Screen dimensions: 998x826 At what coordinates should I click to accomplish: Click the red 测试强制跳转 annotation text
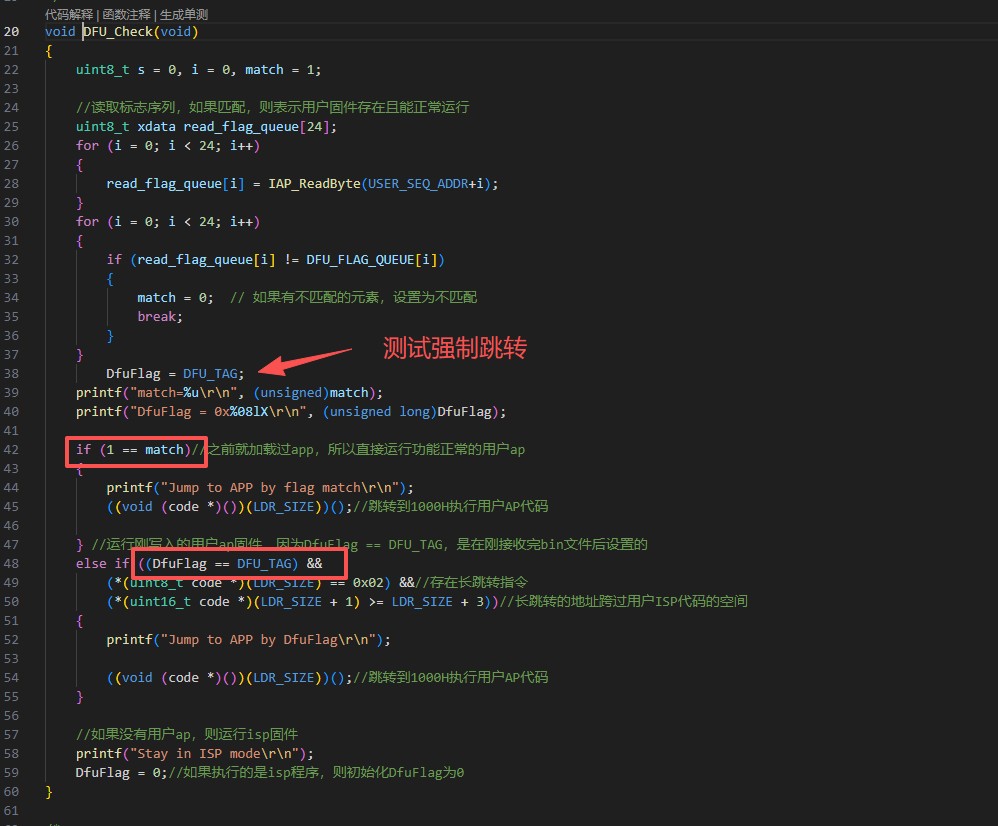(455, 348)
